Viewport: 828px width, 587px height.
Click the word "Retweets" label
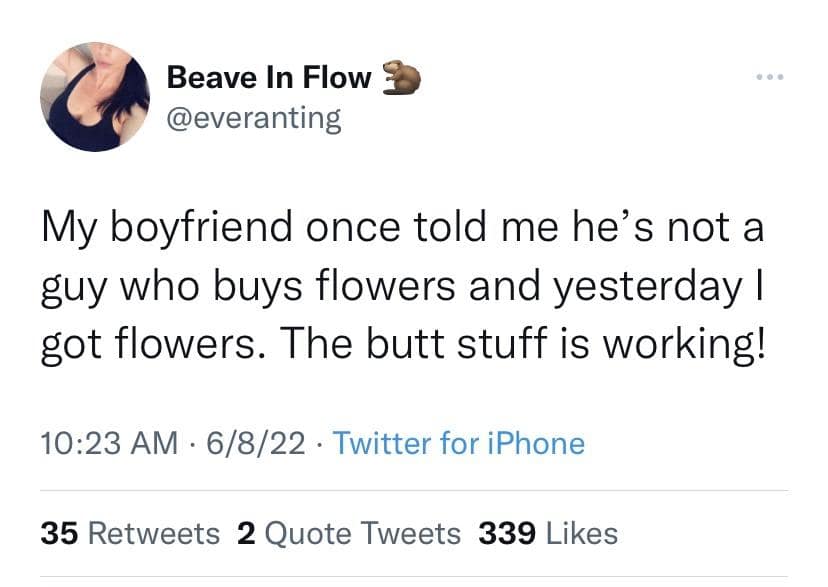pos(154,533)
